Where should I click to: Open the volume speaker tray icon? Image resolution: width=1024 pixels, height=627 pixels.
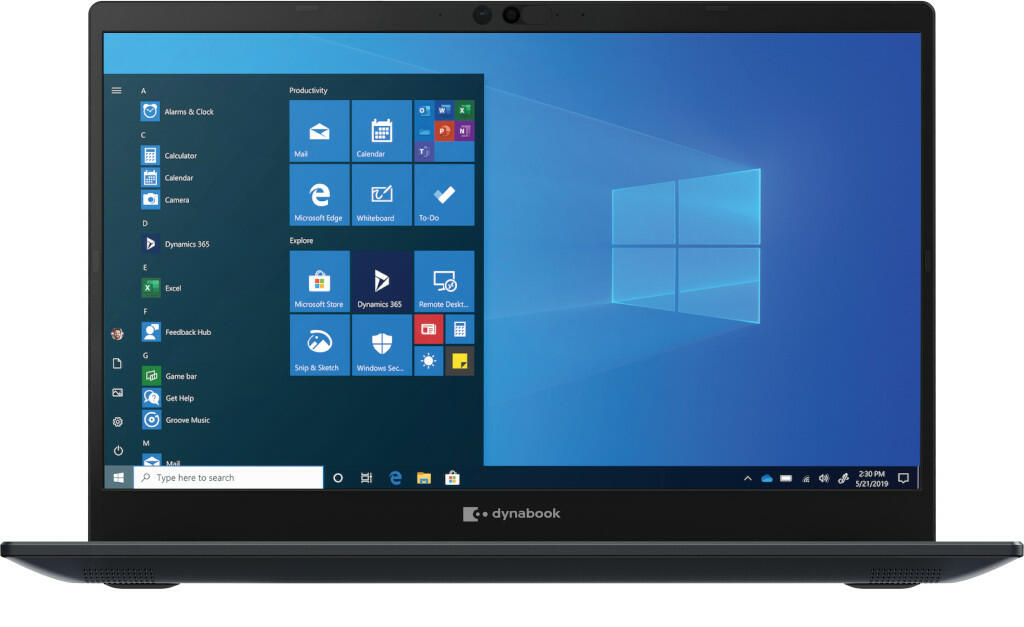pyautogui.click(x=824, y=479)
